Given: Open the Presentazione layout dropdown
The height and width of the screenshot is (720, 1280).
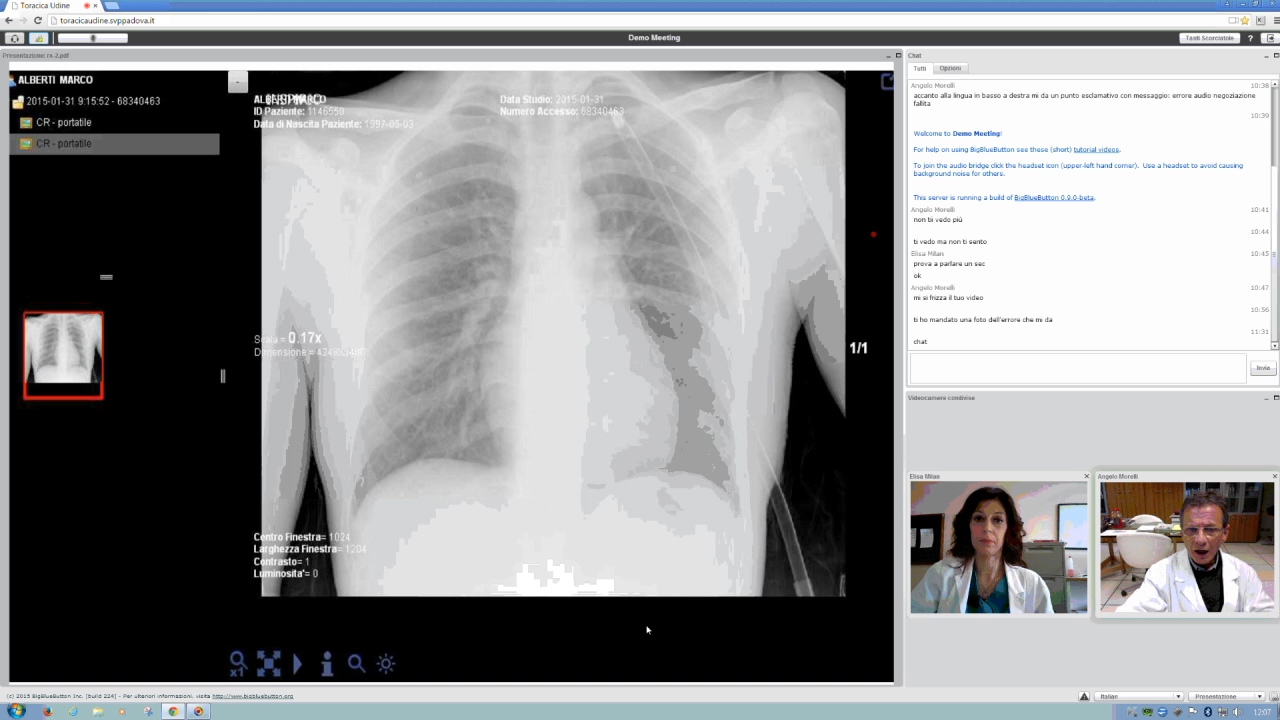Looking at the screenshot, I should pos(1228,696).
